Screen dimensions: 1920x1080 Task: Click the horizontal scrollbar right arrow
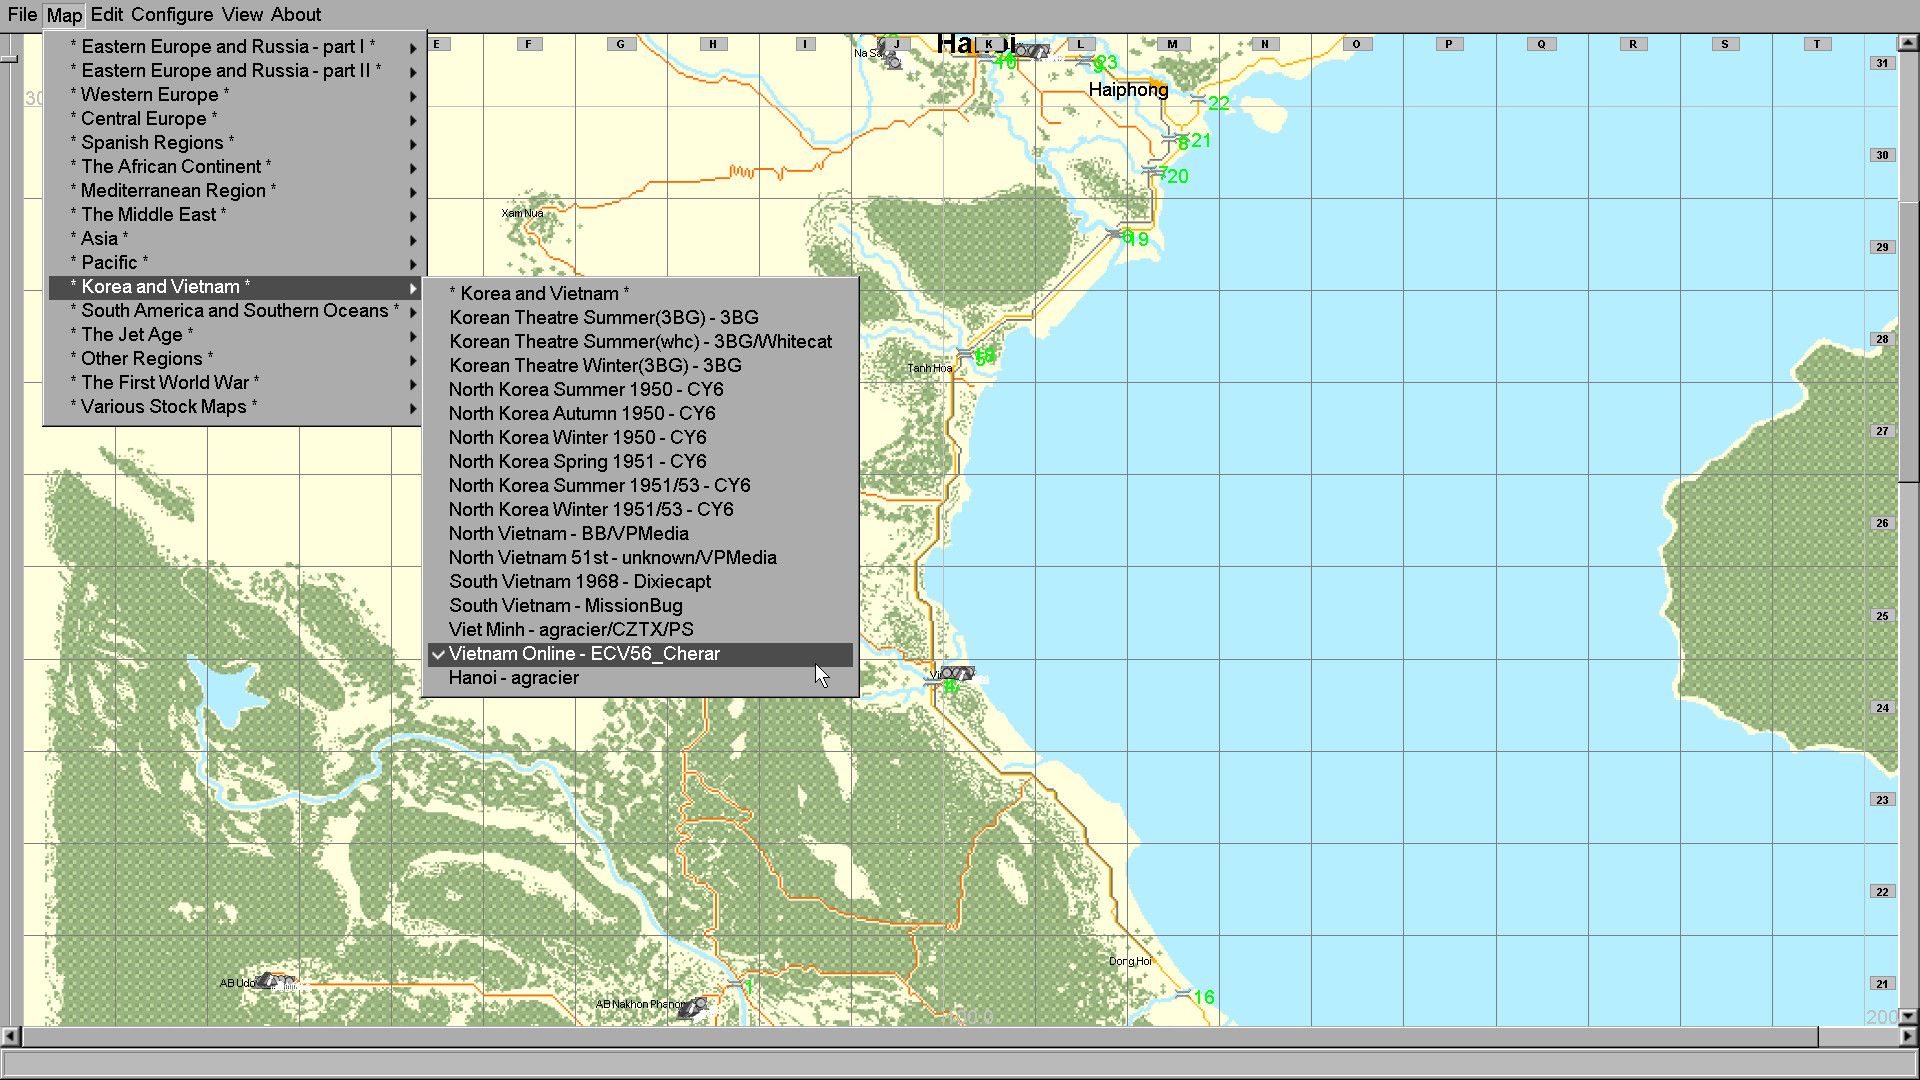pyautogui.click(x=1908, y=1036)
